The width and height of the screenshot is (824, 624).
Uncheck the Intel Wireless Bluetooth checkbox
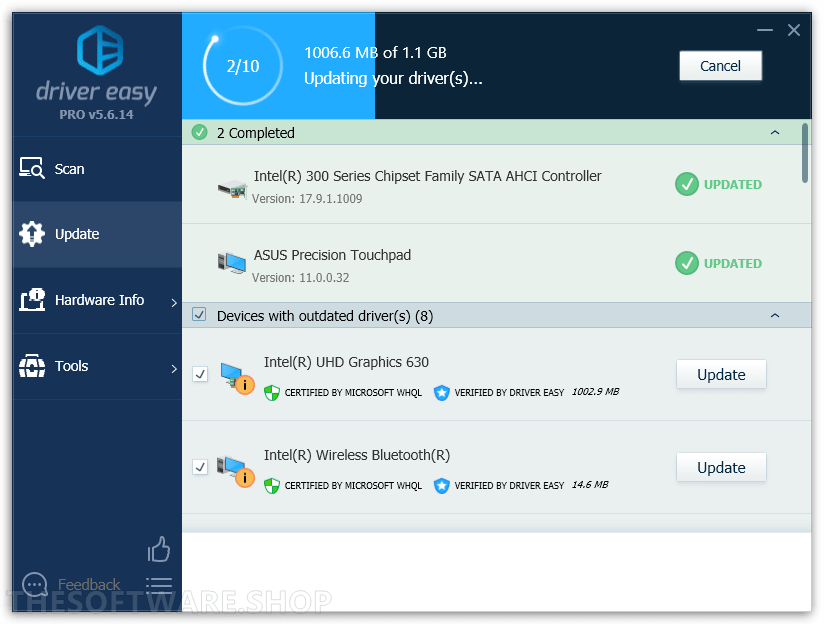coord(200,467)
